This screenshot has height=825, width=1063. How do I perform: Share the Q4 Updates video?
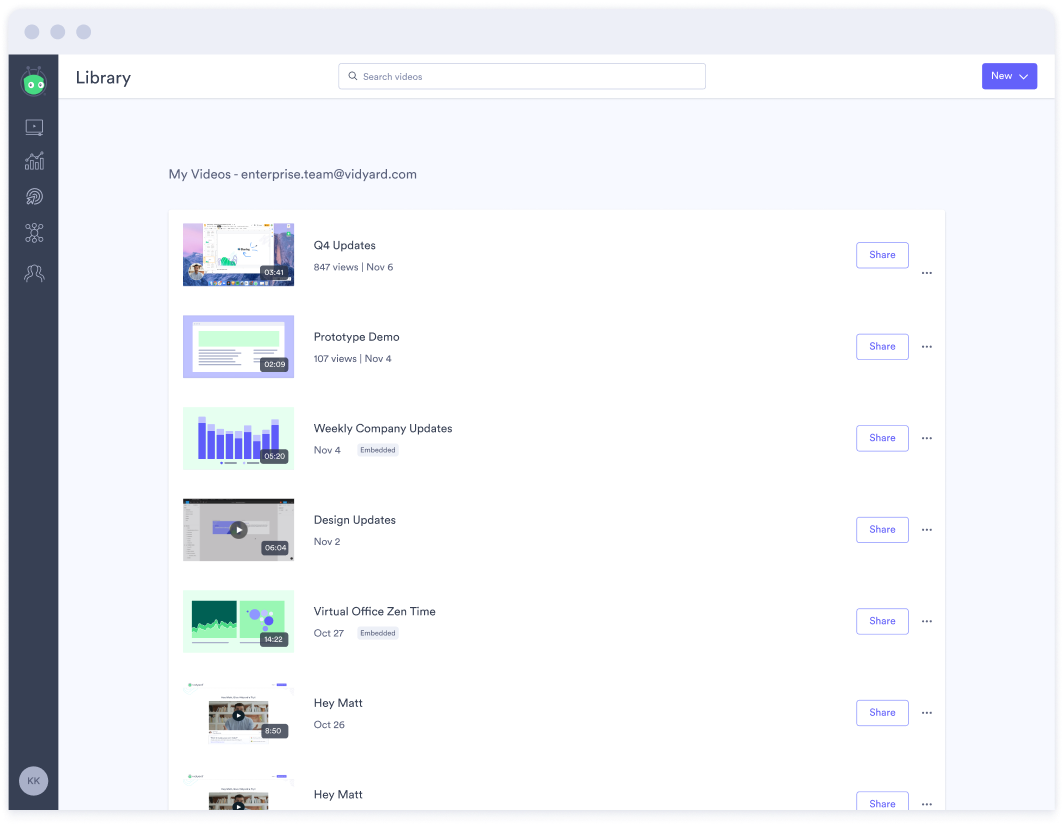882,255
